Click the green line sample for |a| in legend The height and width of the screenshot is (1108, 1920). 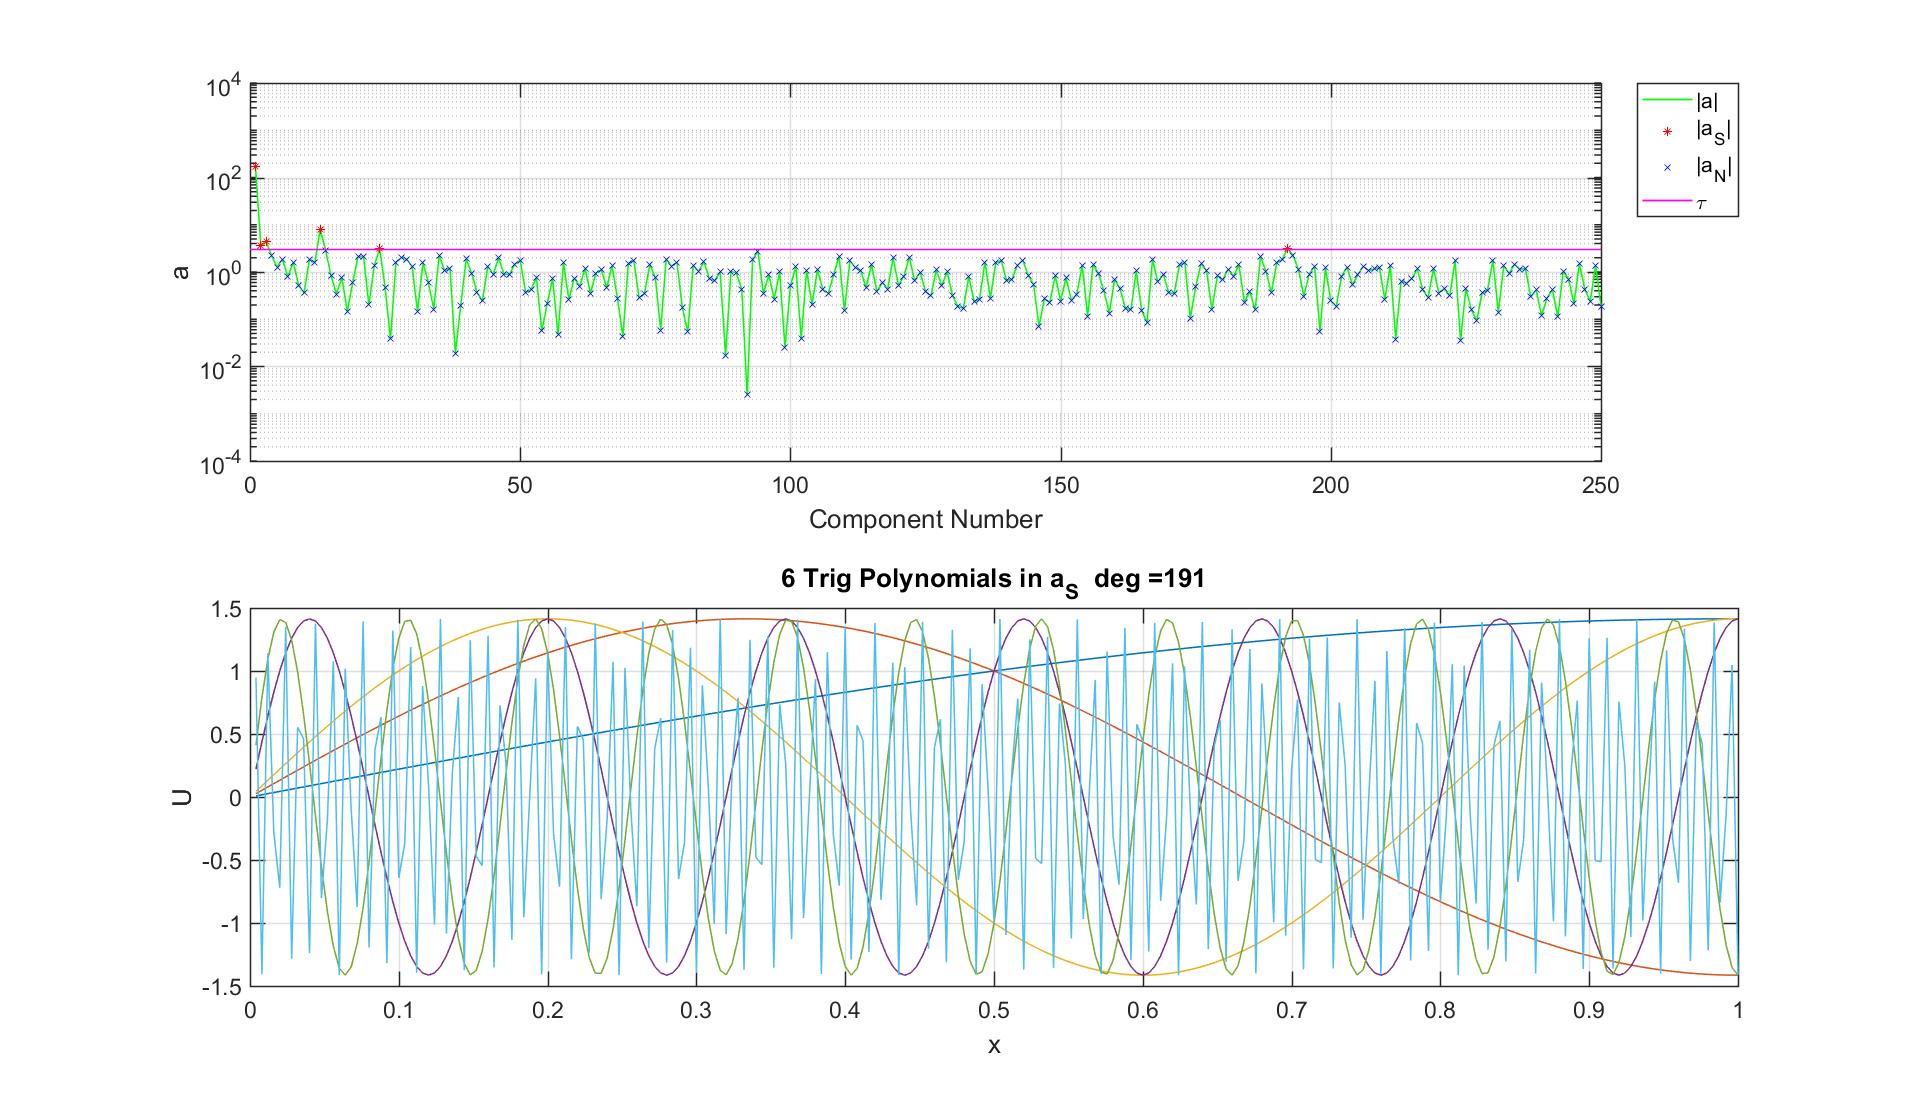click(1667, 99)
